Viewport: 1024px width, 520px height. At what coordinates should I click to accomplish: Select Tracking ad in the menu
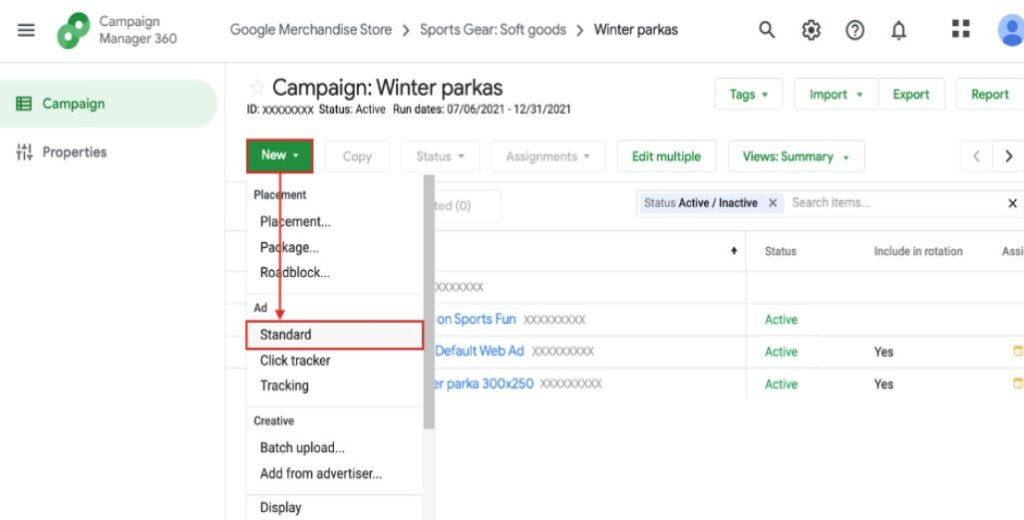tap(284, 385)
